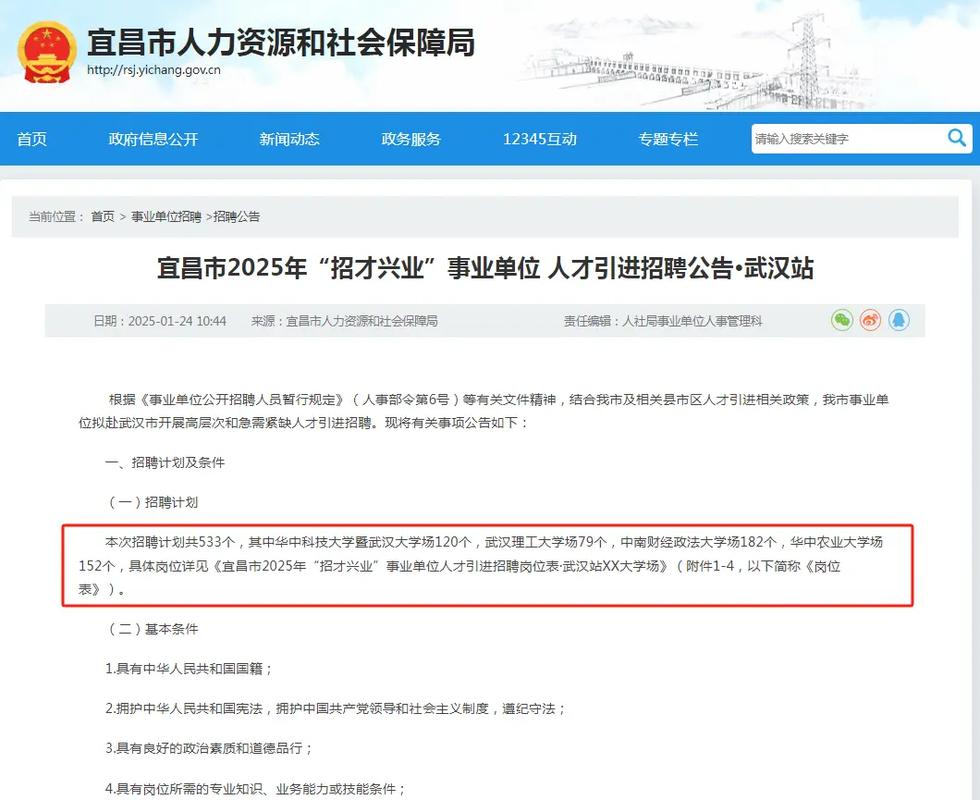Click the article title 宜昌市2025年招才兴业招聘公告

(489, 268)
